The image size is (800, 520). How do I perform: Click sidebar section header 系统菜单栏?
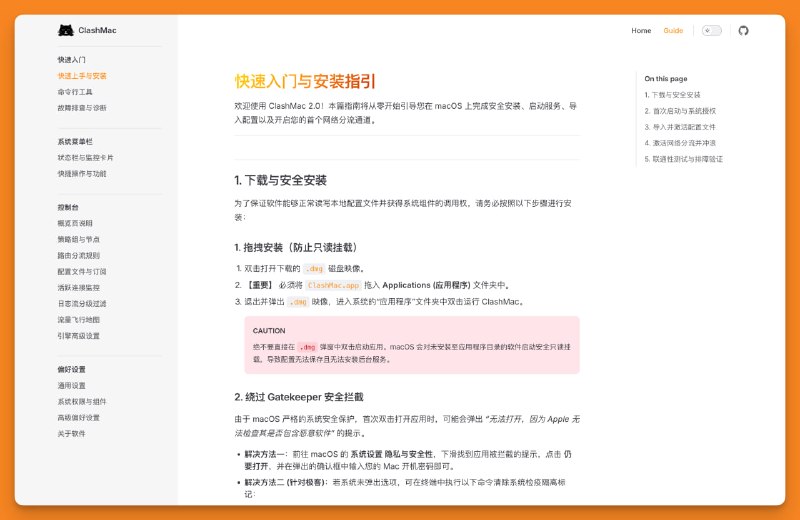[74, 141]
